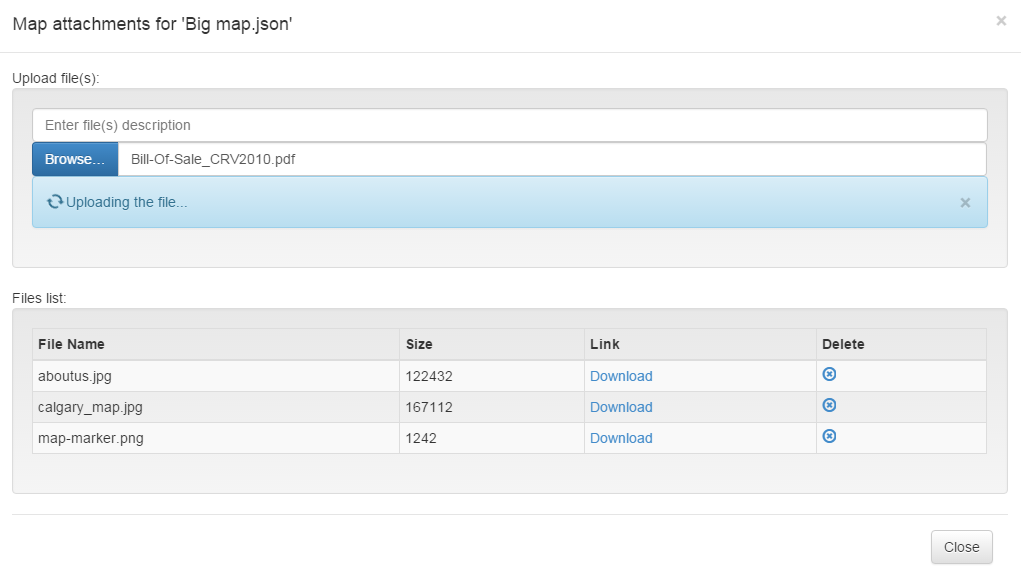Select the aboutus.jpg file name cell
The width and height of the screenshot is (1021, 588).
coord(216,376)
